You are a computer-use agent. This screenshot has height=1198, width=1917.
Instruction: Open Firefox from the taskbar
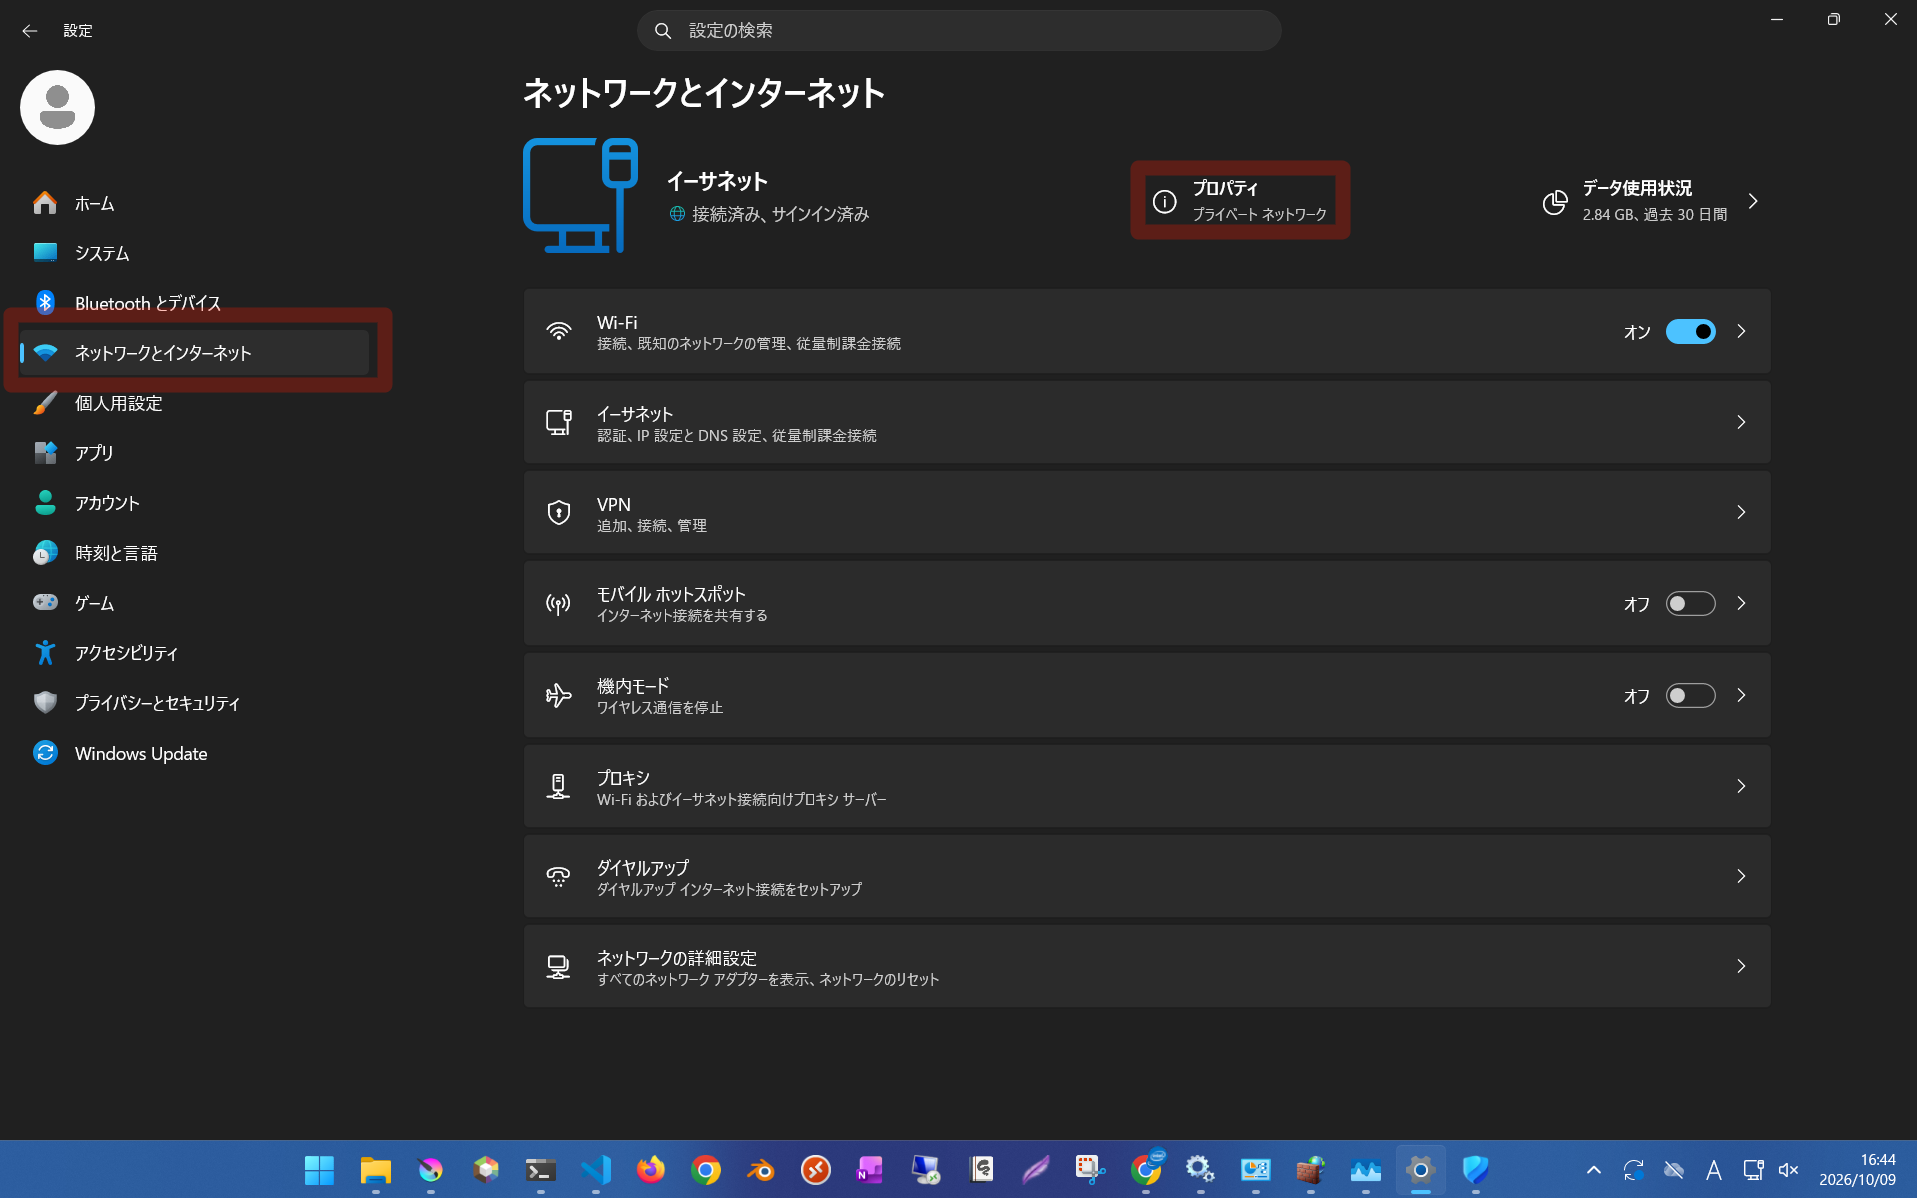coord(650,1170)
